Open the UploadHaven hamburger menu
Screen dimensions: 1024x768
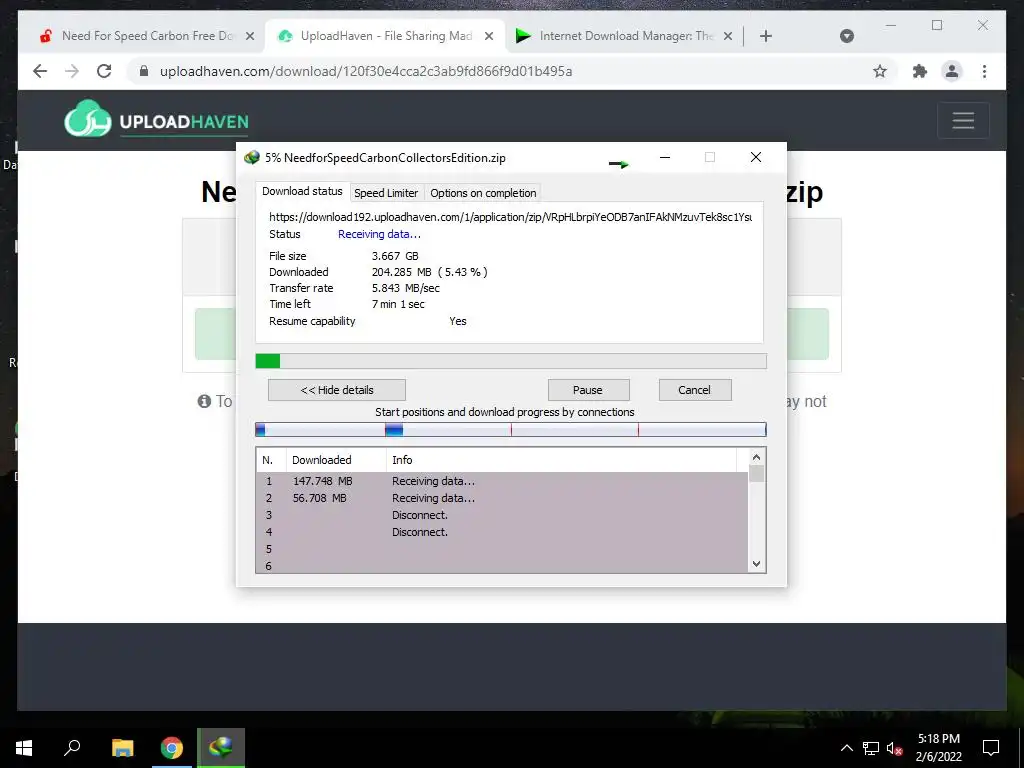tap(963, 120)
